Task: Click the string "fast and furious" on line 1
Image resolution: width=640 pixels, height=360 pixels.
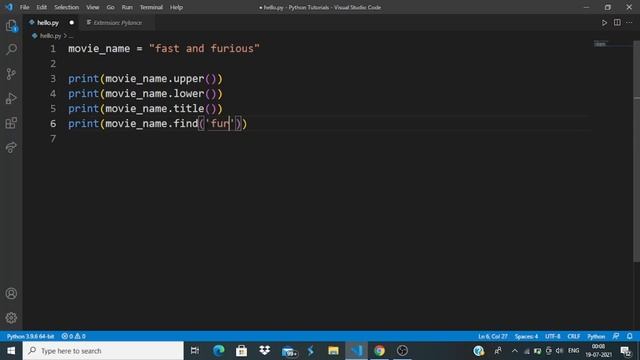Action: click(204, 49)
